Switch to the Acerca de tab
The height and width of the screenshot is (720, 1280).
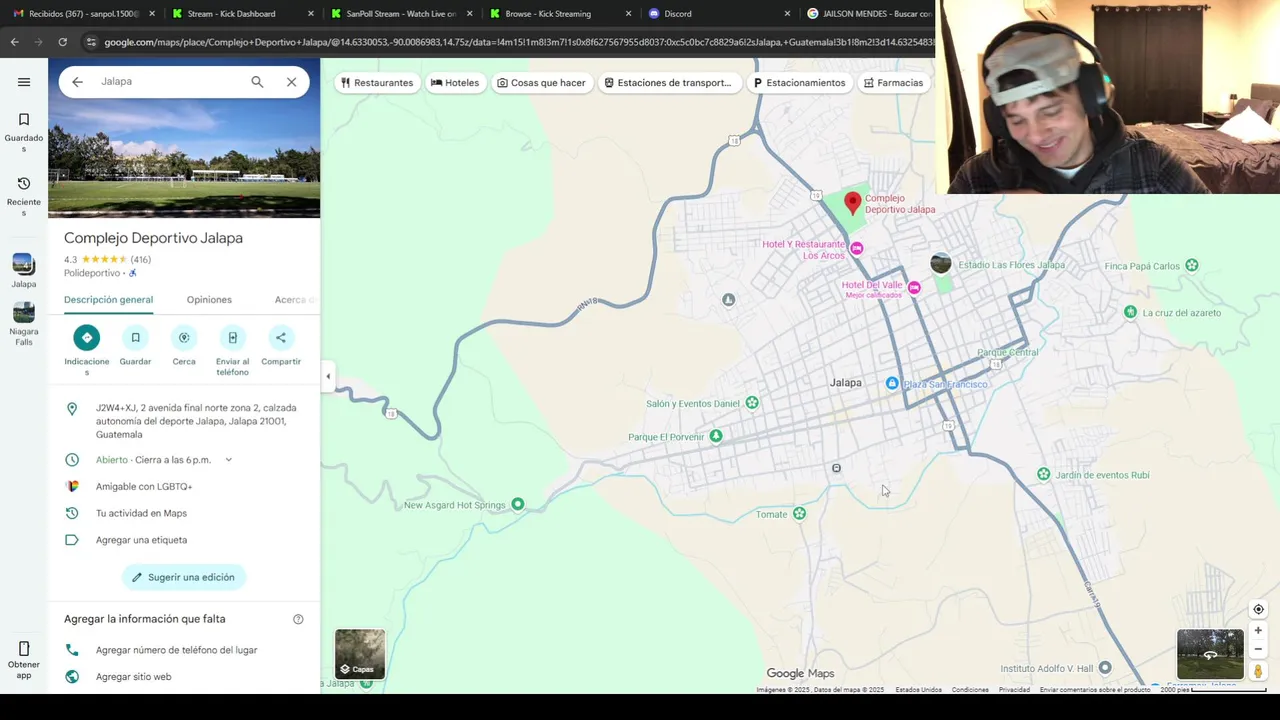tap(296, 300)
